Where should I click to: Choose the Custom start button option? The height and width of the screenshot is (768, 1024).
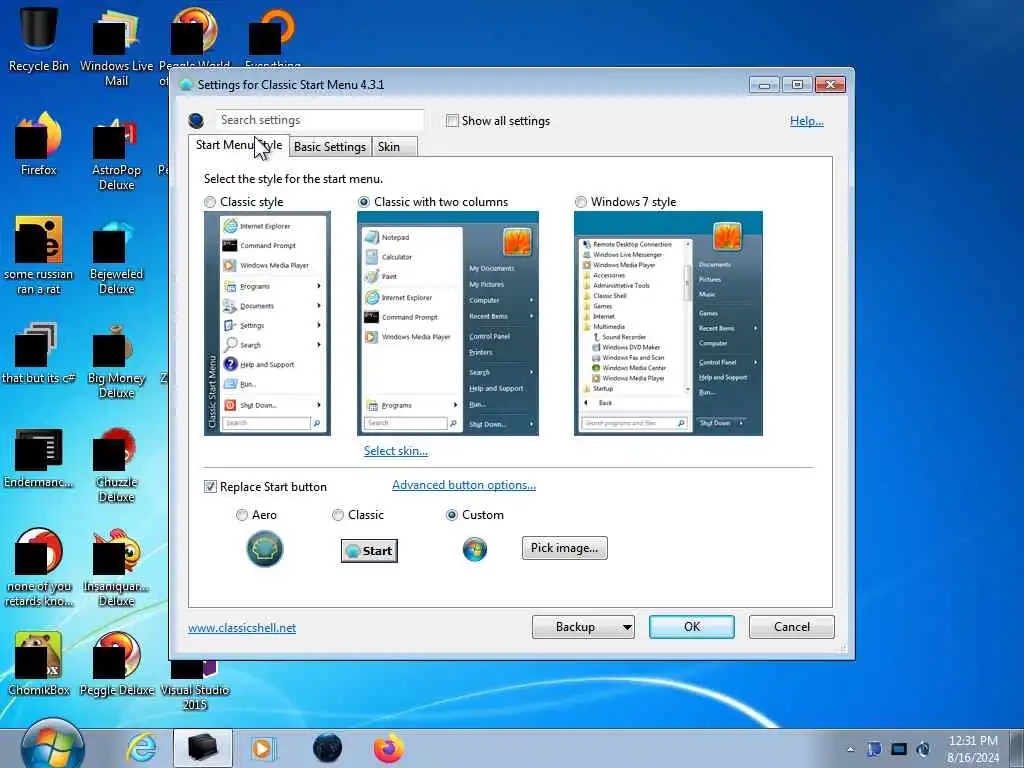[451, 515]
